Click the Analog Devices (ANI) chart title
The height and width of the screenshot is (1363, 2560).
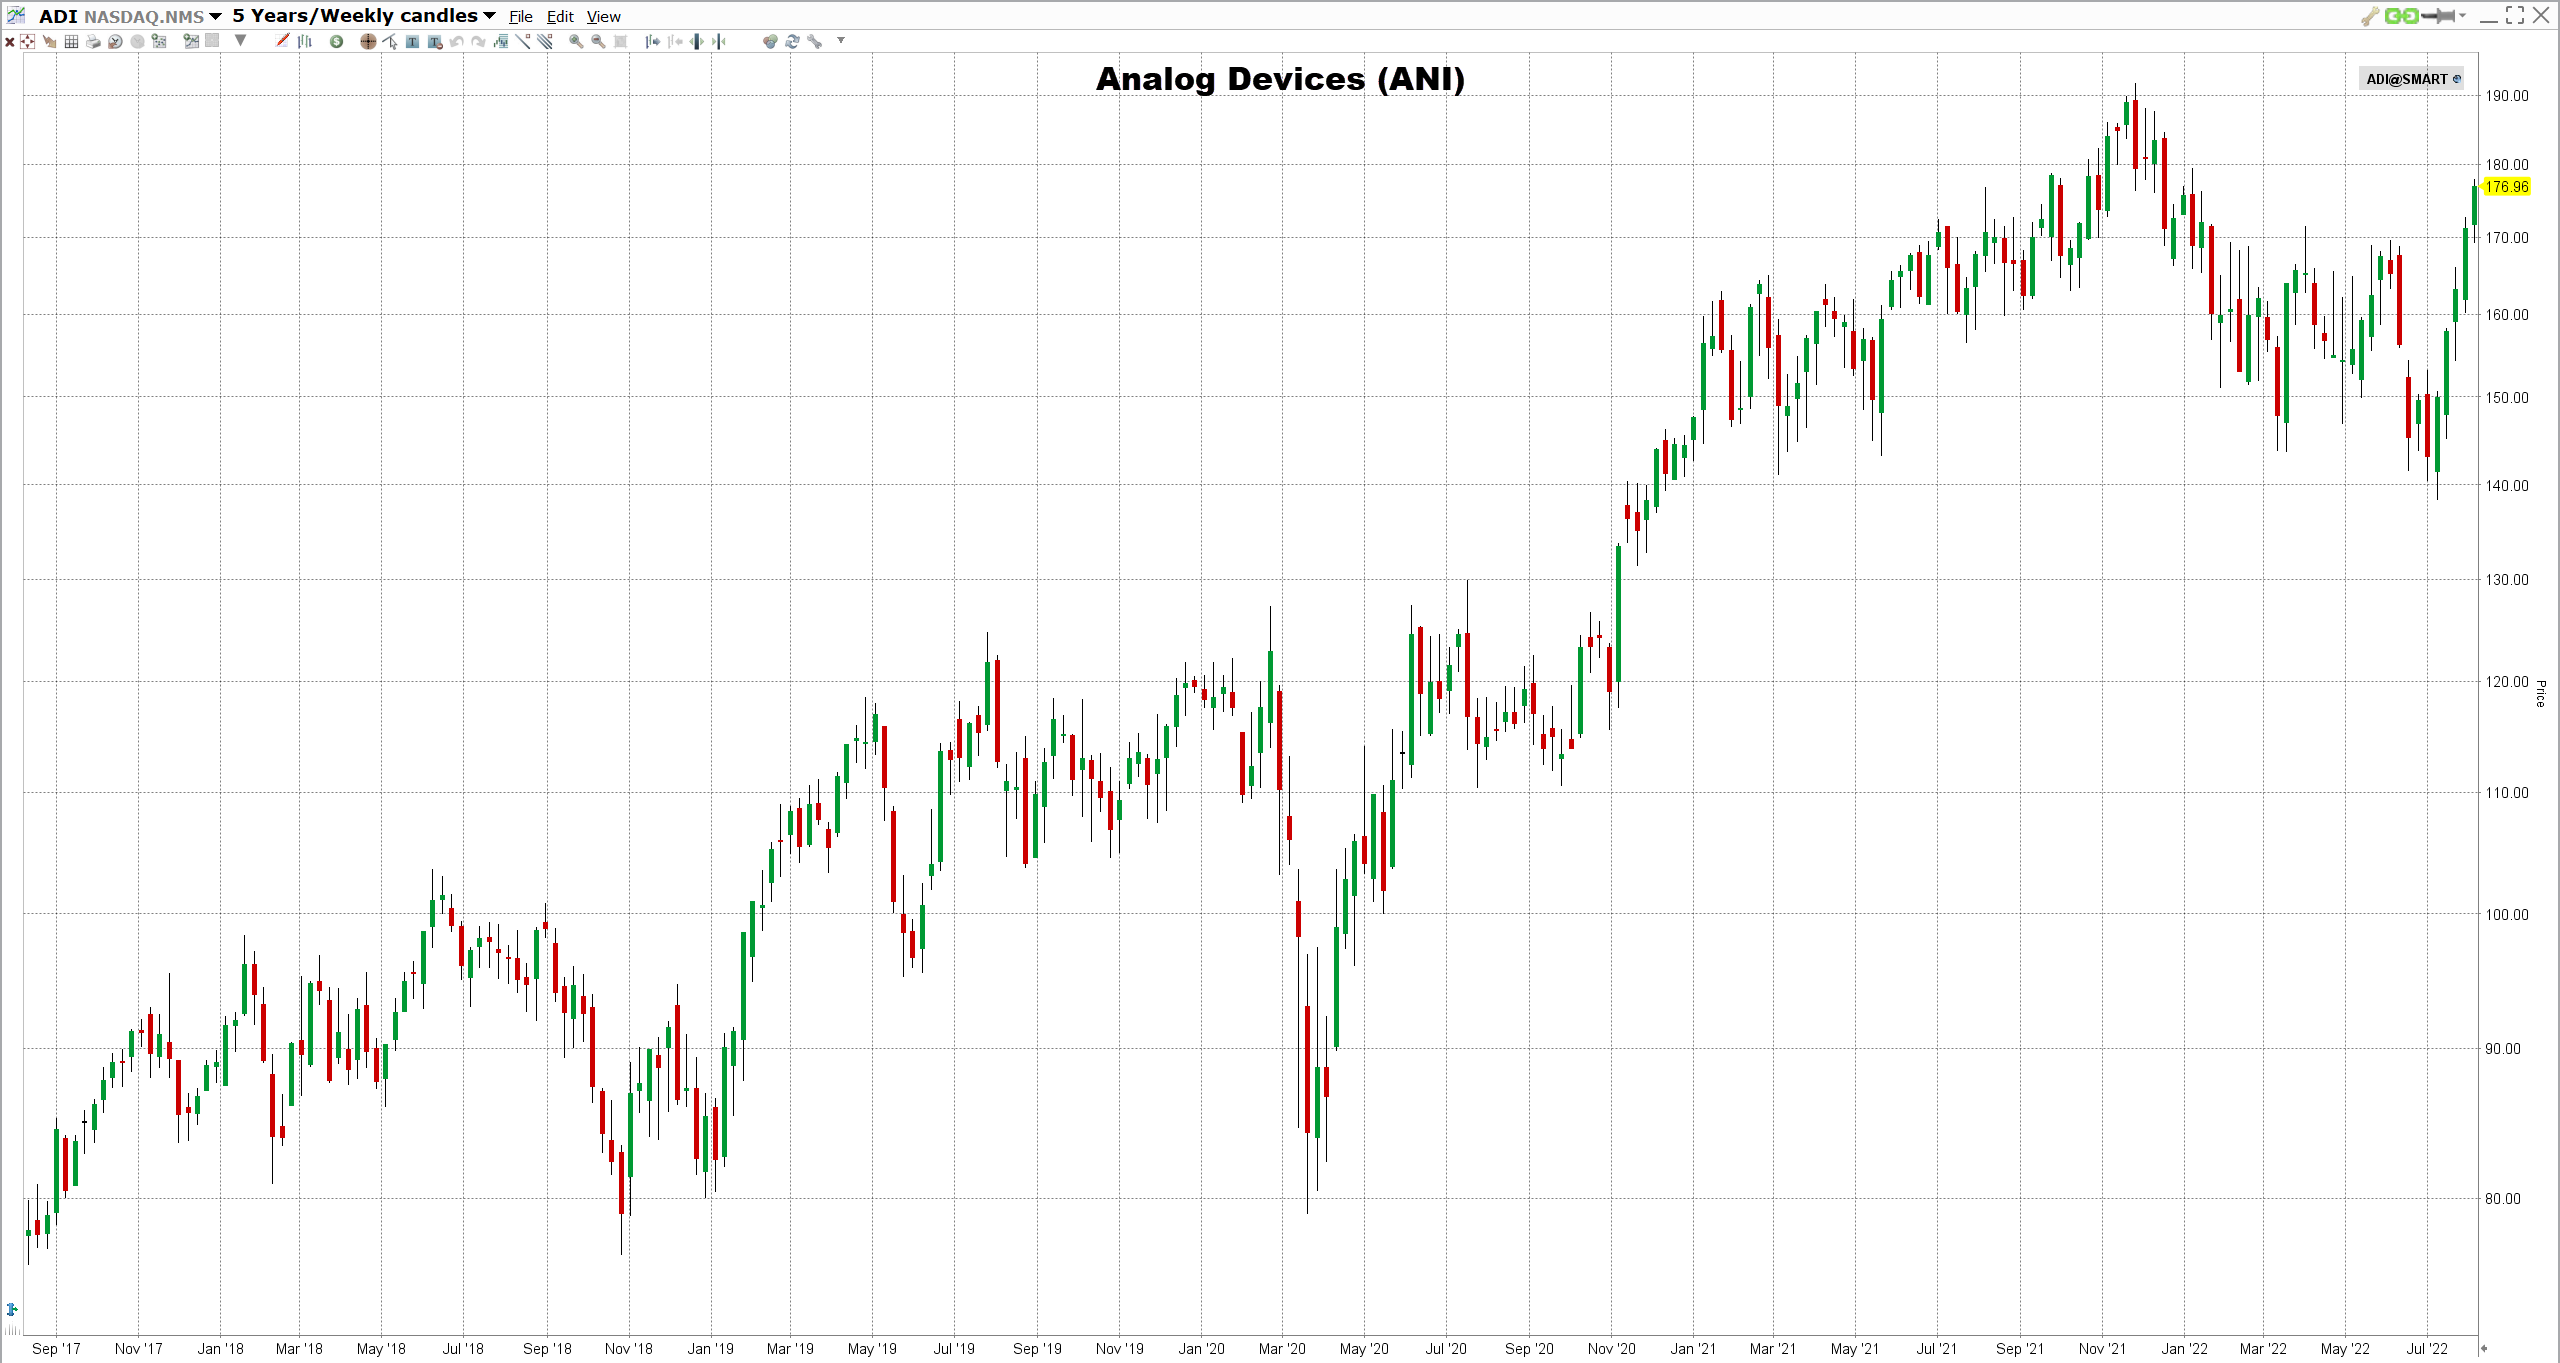tap(1280, 79)
